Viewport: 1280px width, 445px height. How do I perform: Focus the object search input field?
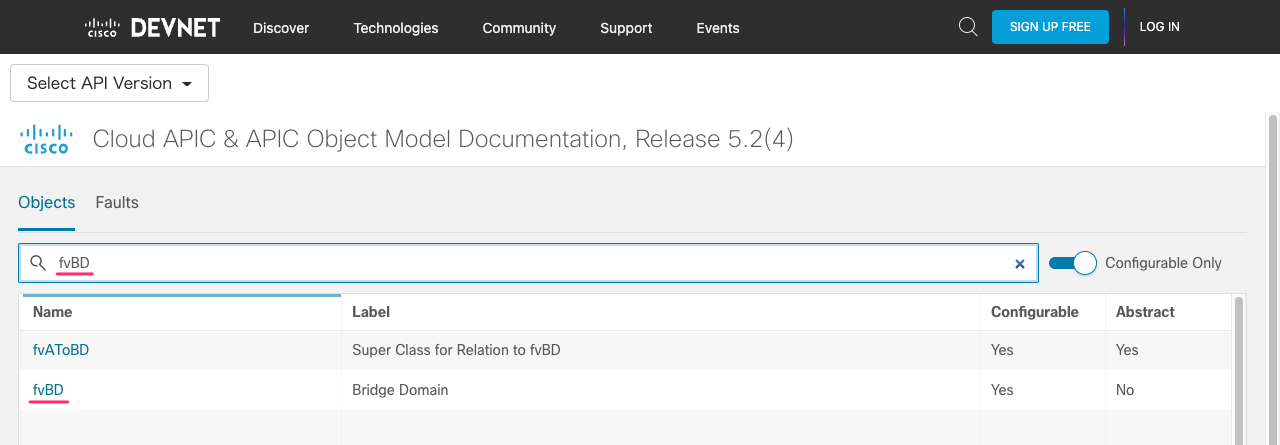(x=528, y=263)
